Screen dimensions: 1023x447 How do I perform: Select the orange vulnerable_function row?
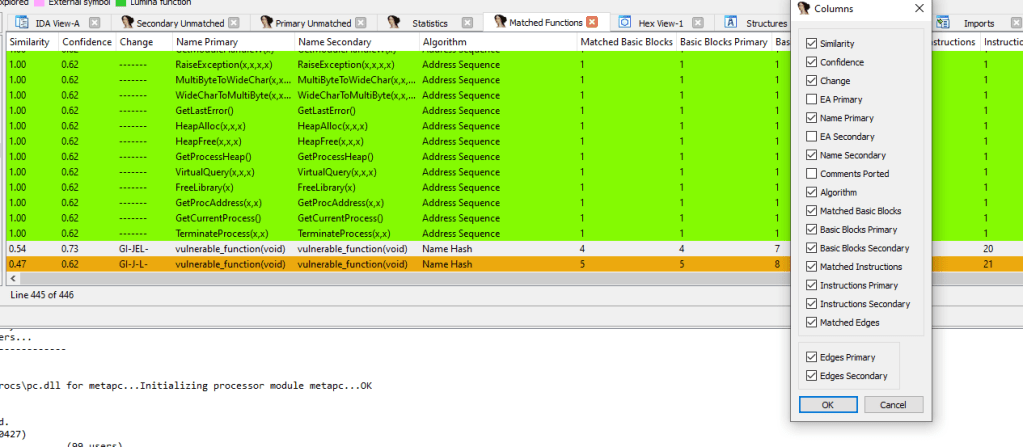tap(300, 264)
